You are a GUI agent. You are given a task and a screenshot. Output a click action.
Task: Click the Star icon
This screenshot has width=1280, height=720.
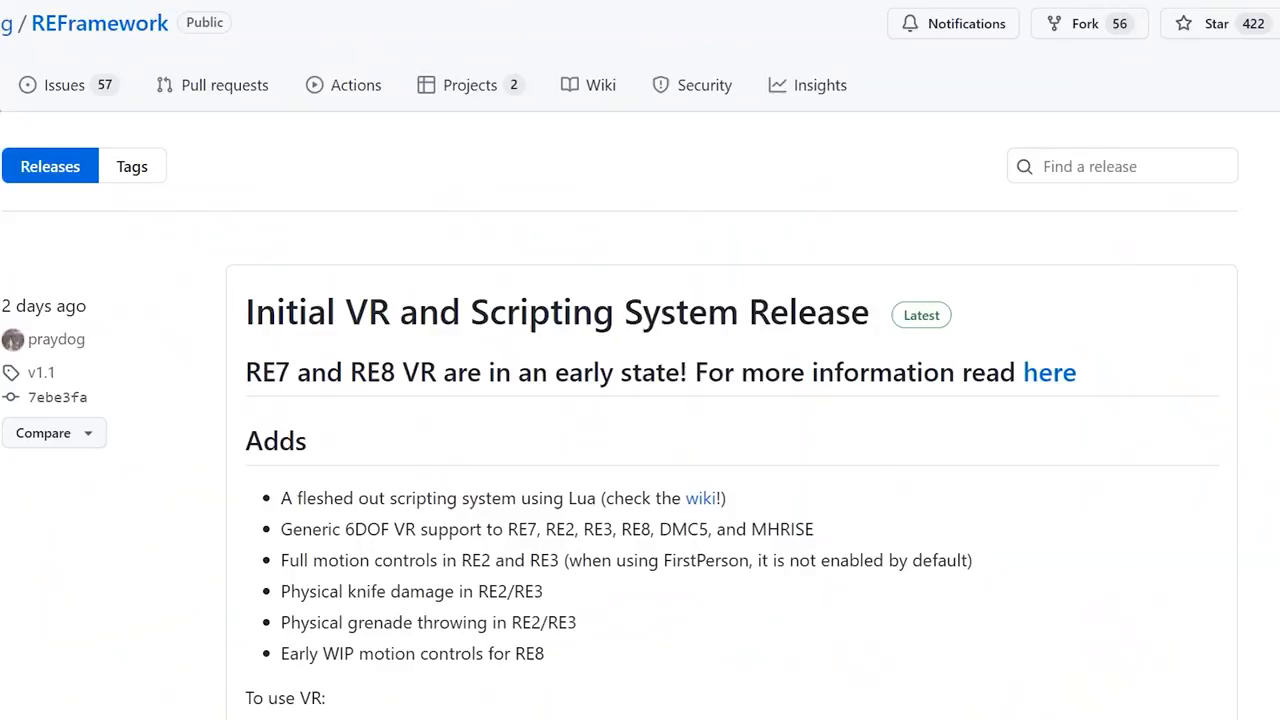[x=1184, y=23]
